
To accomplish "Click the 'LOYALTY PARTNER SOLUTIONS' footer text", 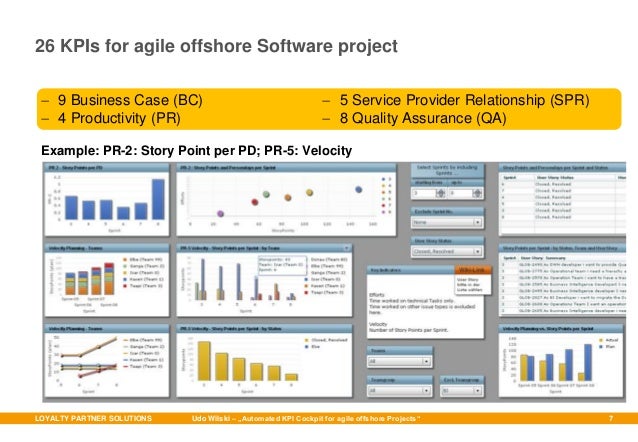I will [x=93, y=418].
